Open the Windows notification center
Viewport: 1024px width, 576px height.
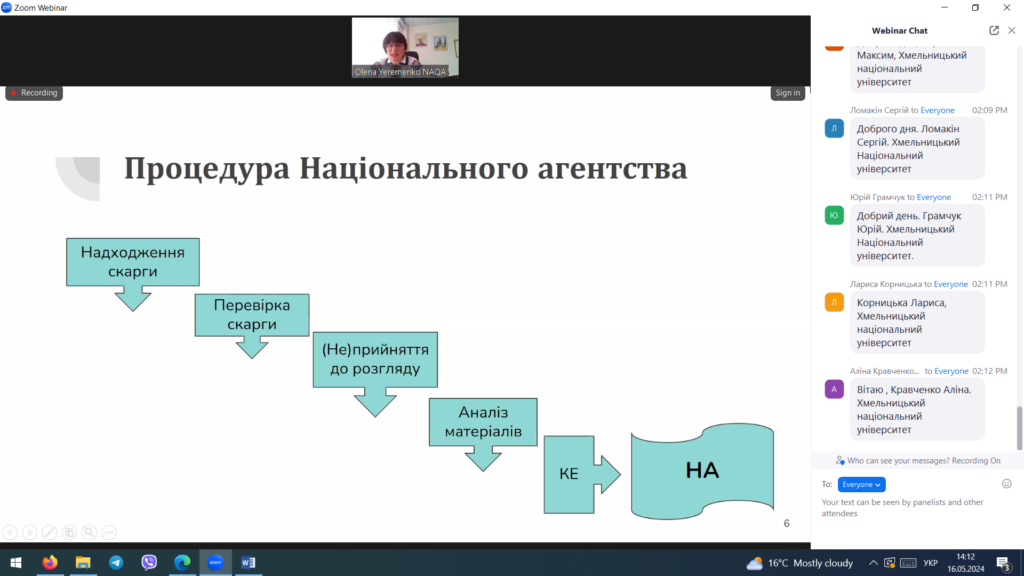1003,563
